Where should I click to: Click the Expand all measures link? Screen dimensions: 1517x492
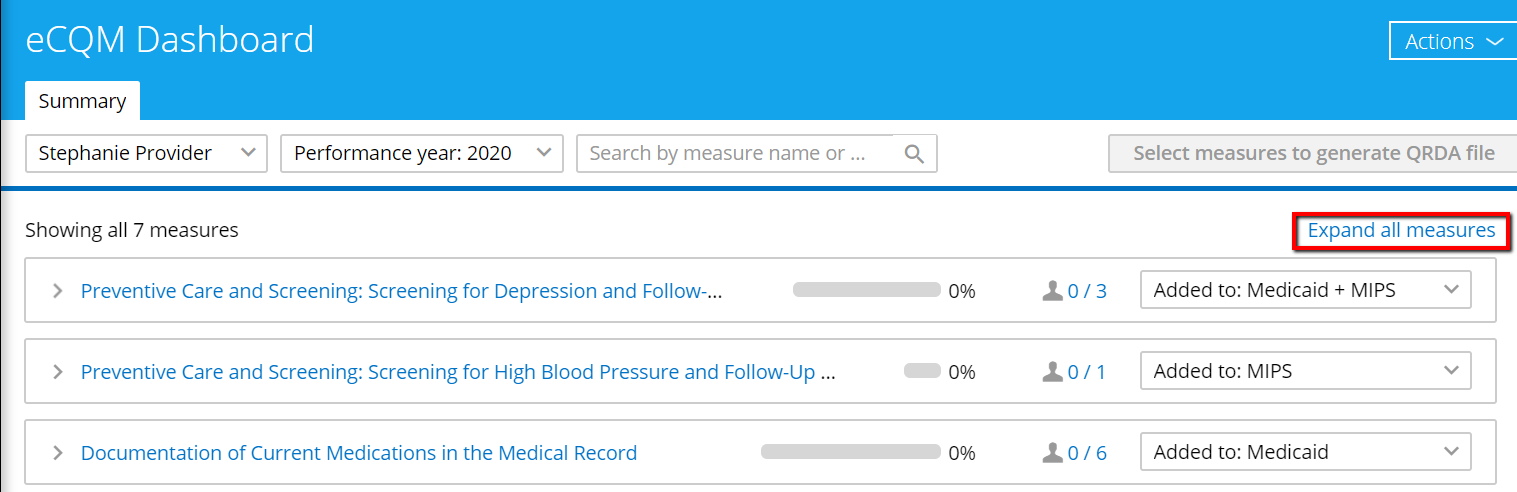click(1401, 231)
